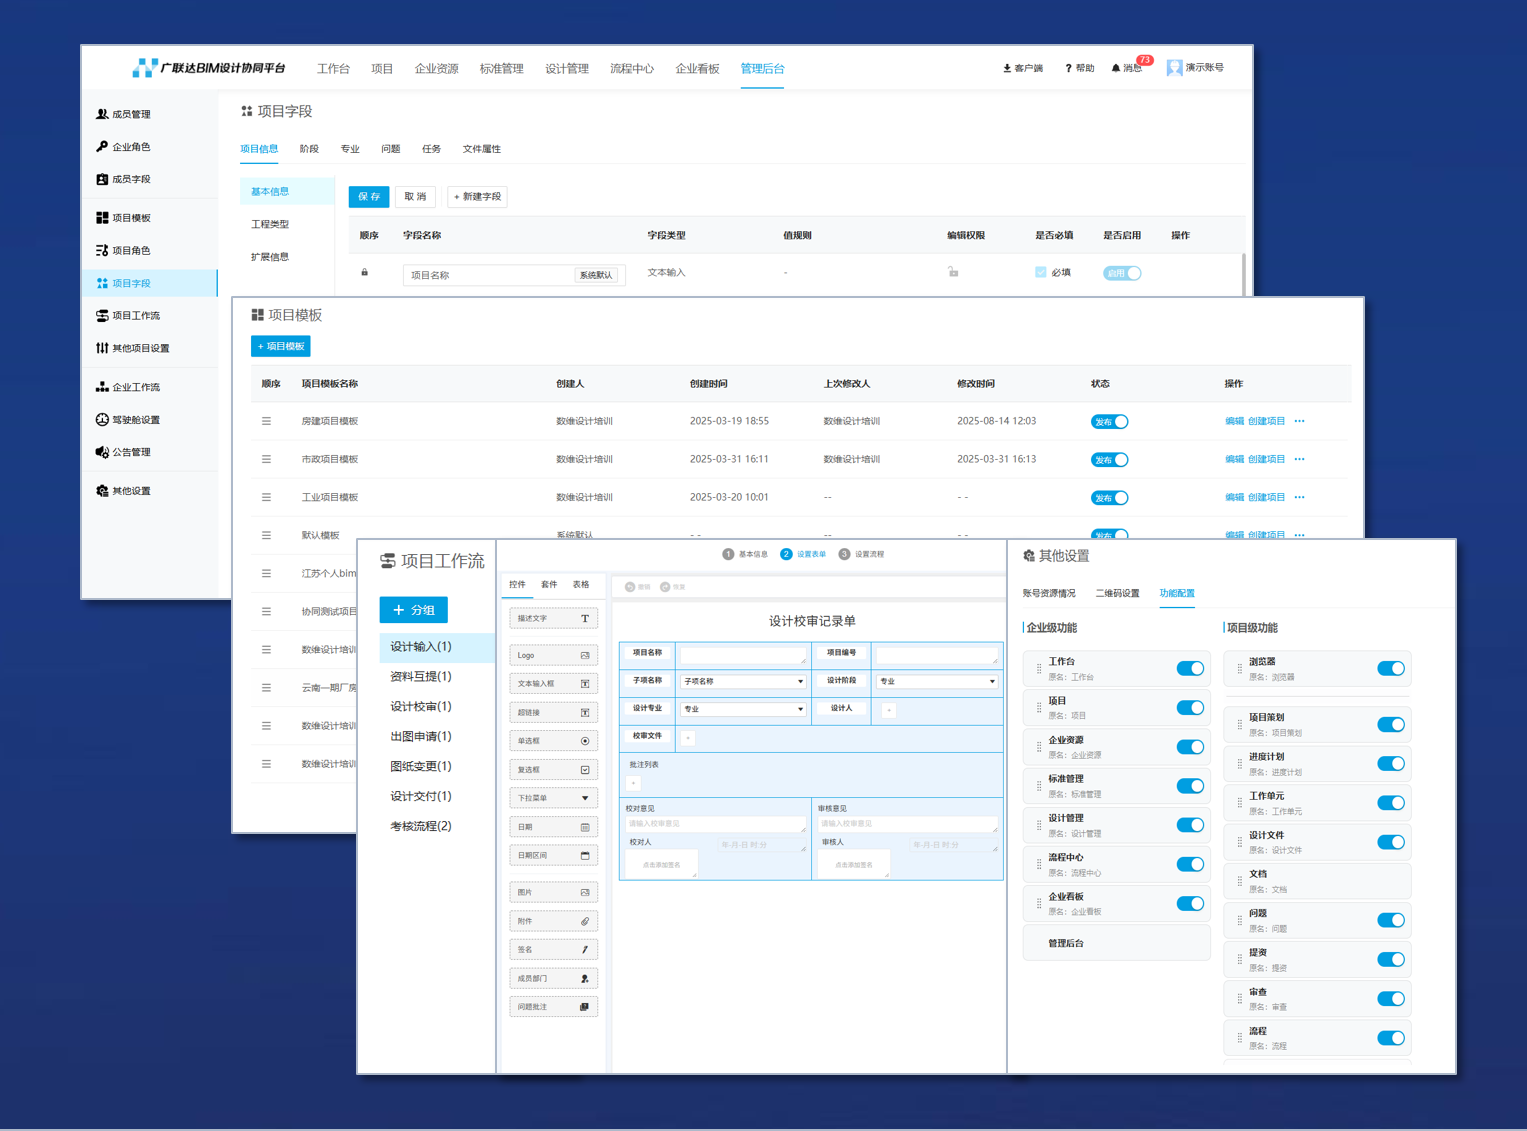
Task: Check the 必填 checkbox for 项目名称
Action: click(x=1041, y=272)
